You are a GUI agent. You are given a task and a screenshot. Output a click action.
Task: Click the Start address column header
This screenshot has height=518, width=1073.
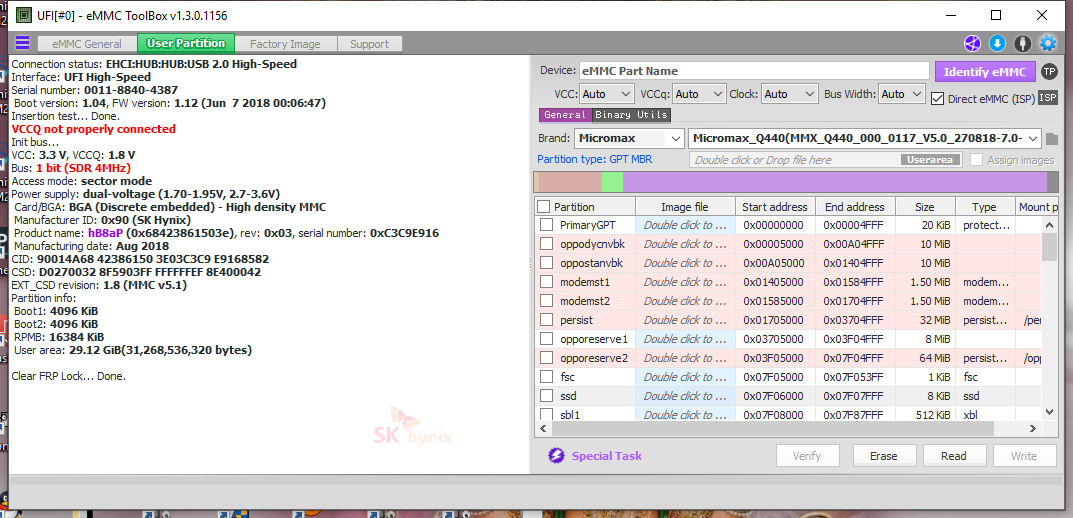click(x=775, y=207)
